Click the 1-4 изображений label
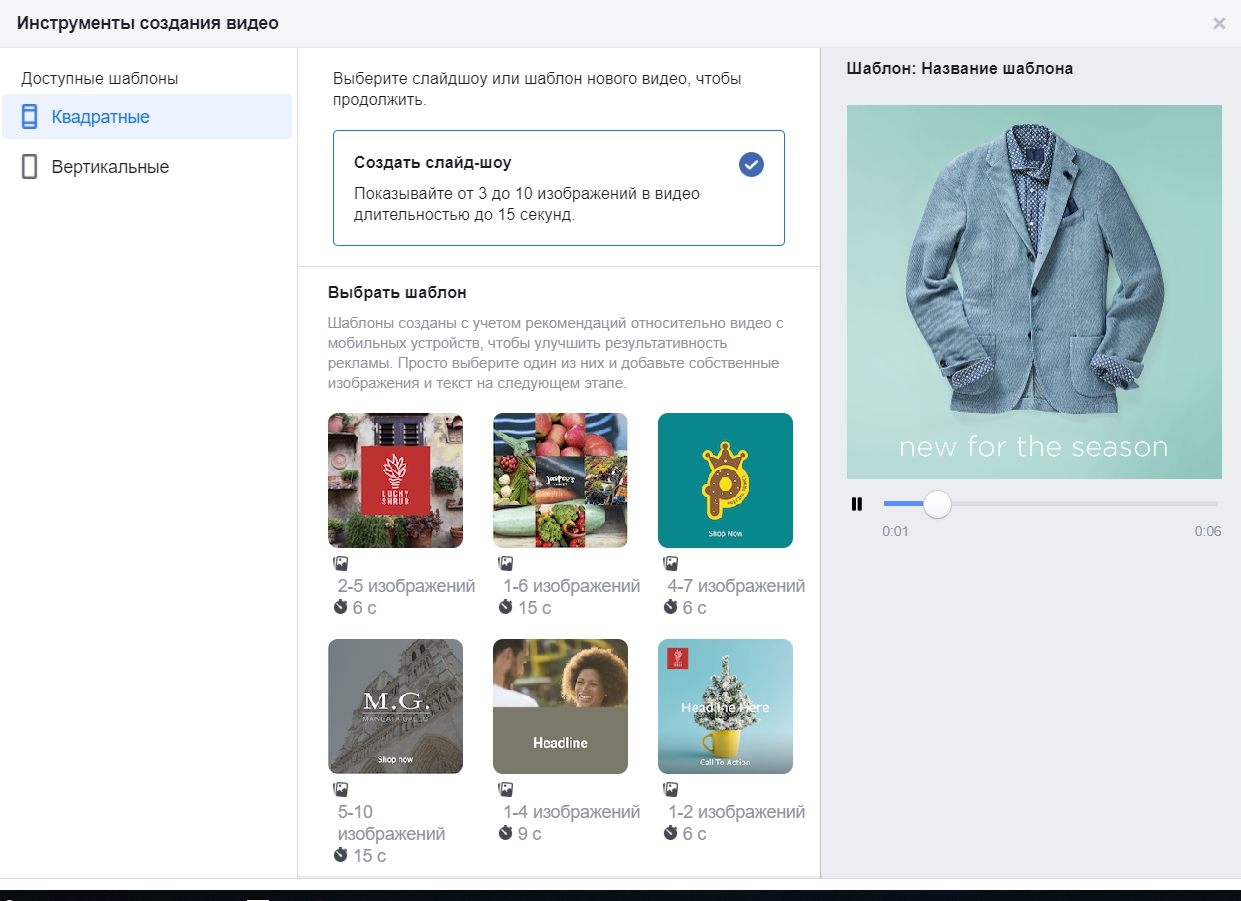Screen dimensions: 1241x901 tap(572, 812)
